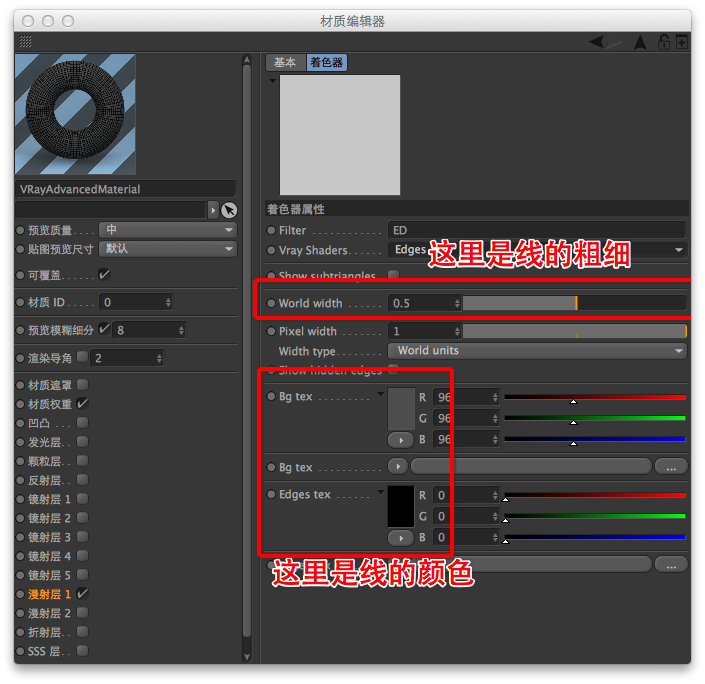The height and width of the screenshot is (684, 705).
Task: Click the Bg tex texture browse button
Action: click(671, 467)
